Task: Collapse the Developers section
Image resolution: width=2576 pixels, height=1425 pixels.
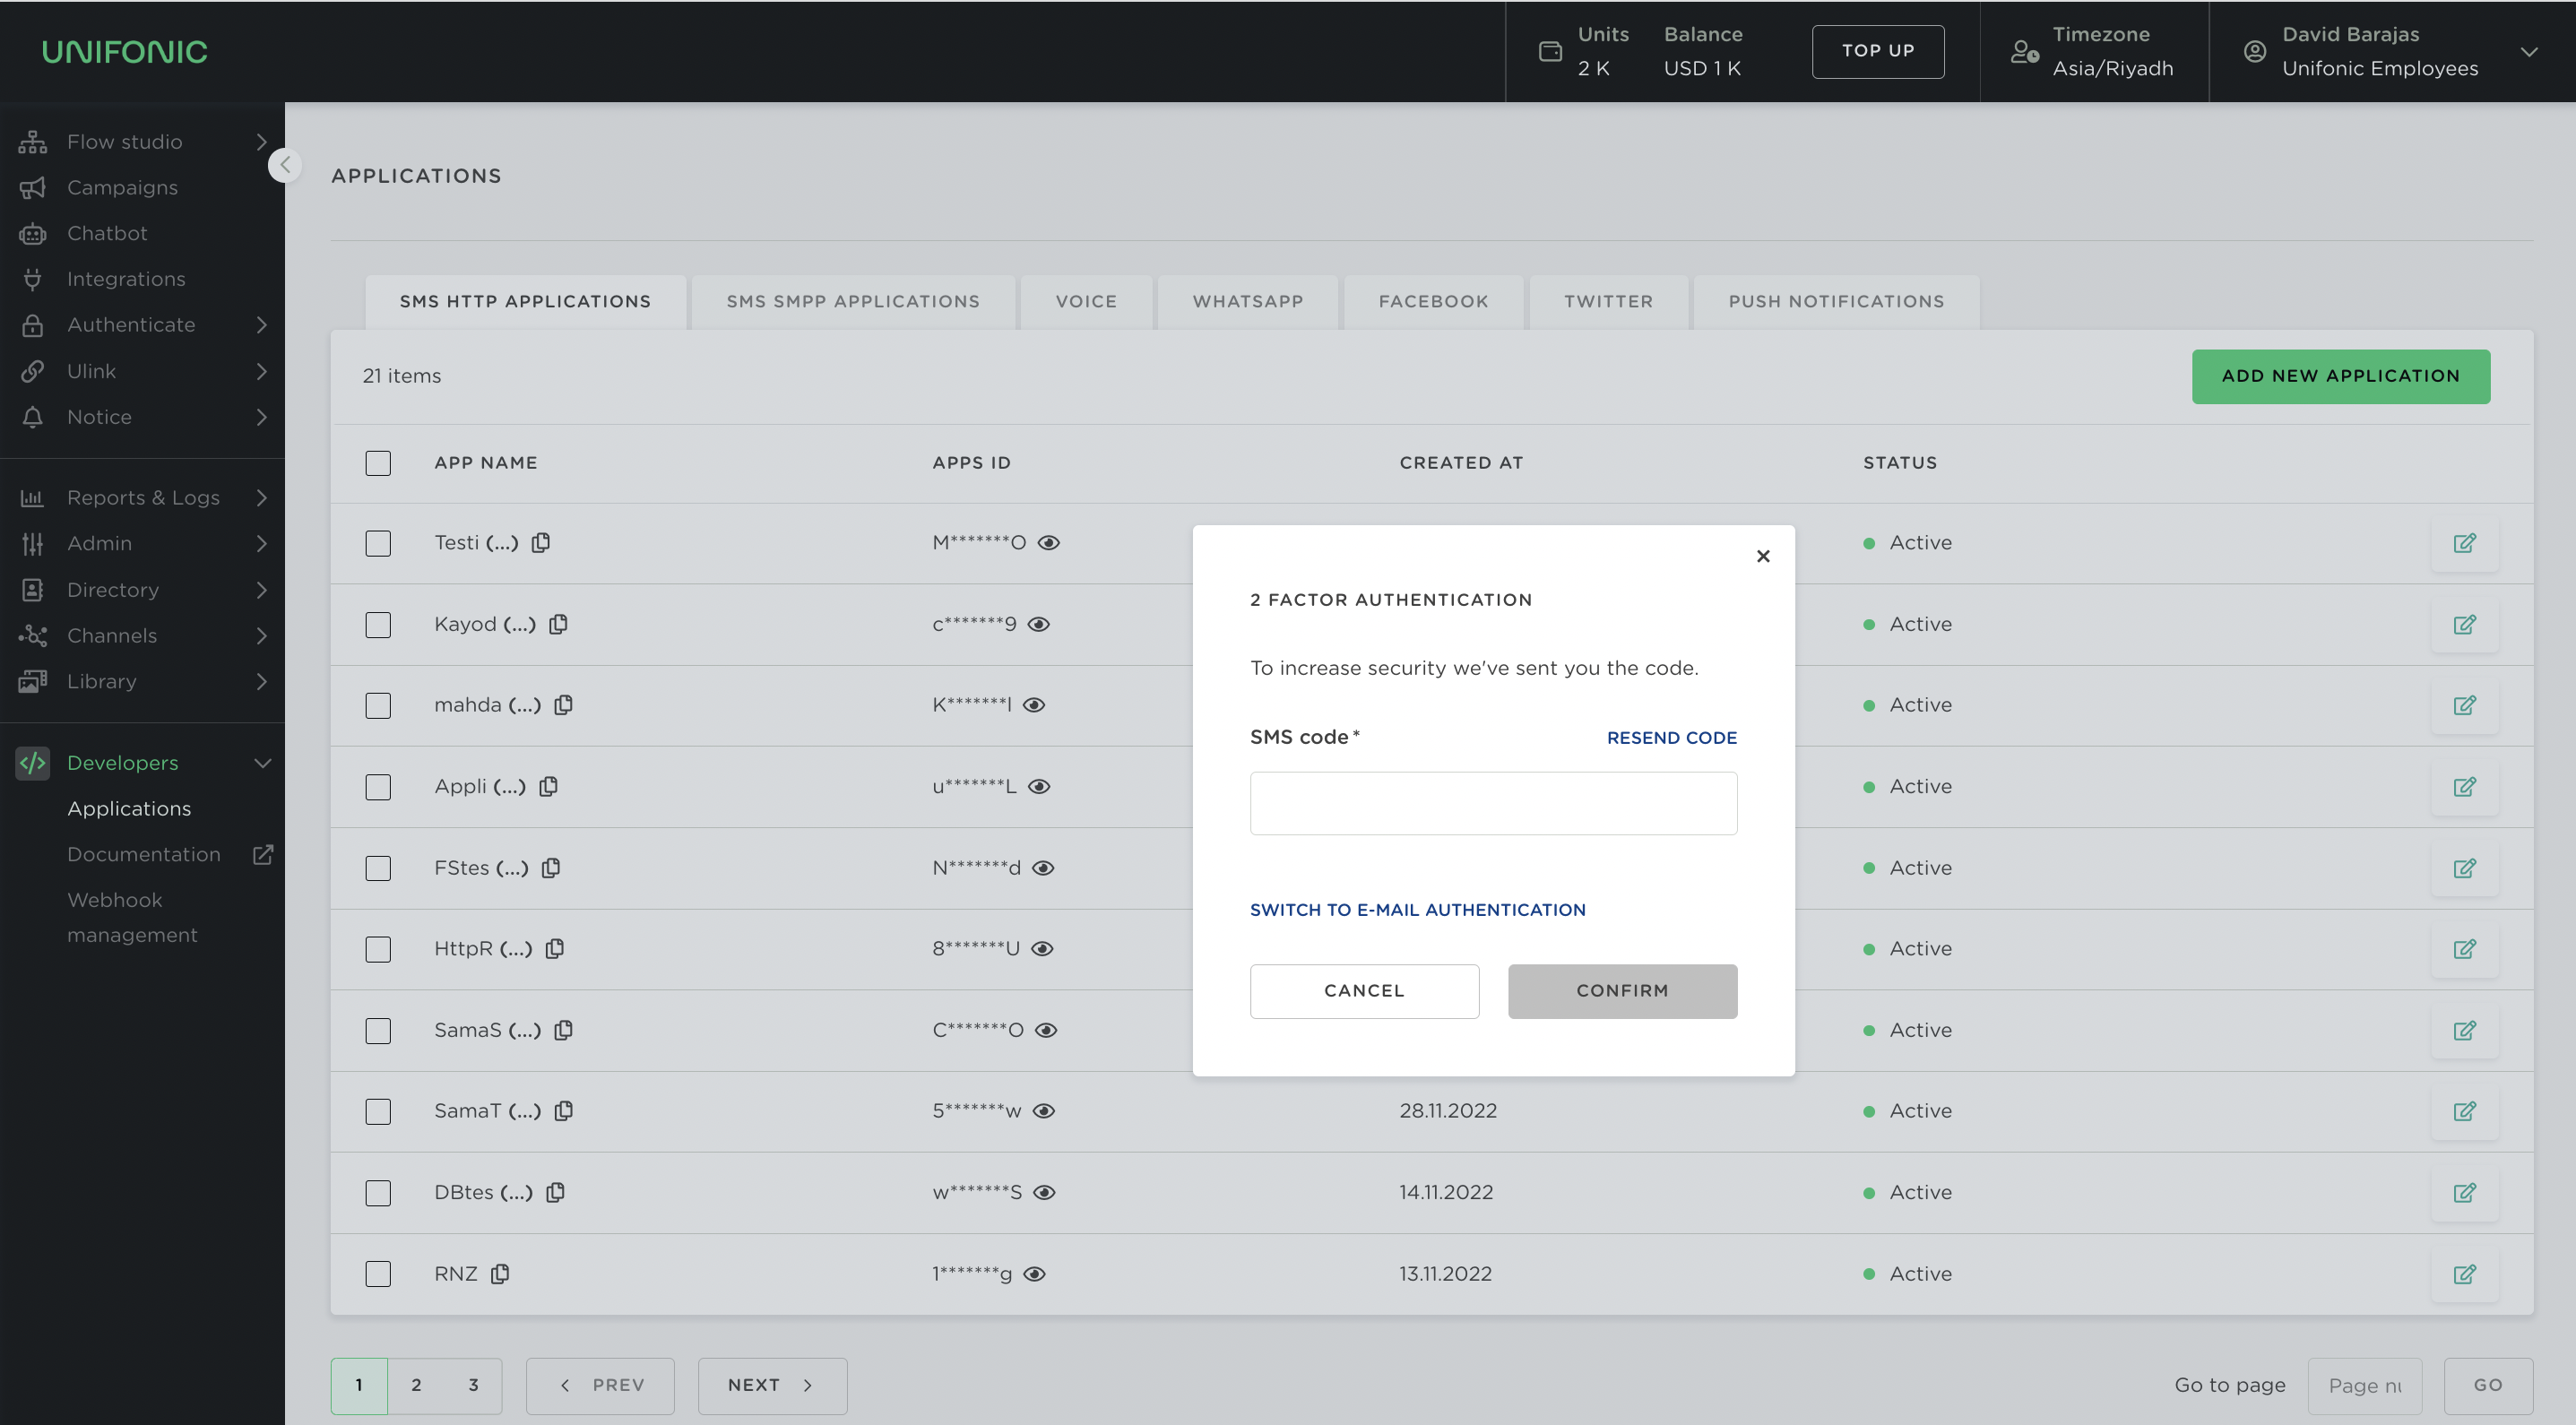Action: tap(262, 763)
